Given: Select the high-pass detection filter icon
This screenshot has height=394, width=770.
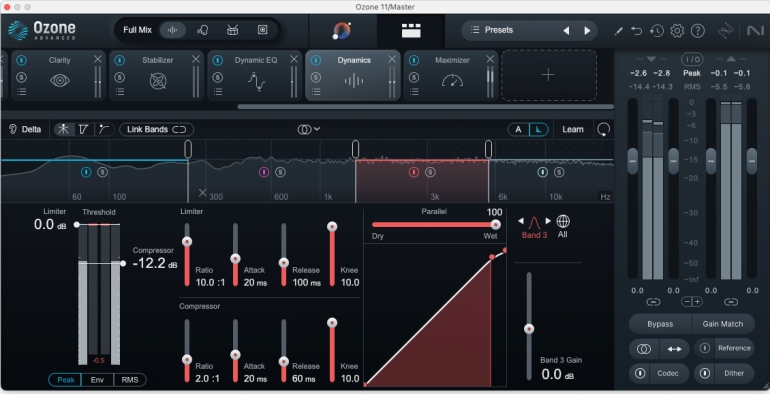Looking at the screenshot, I should (x=104, y=129).
